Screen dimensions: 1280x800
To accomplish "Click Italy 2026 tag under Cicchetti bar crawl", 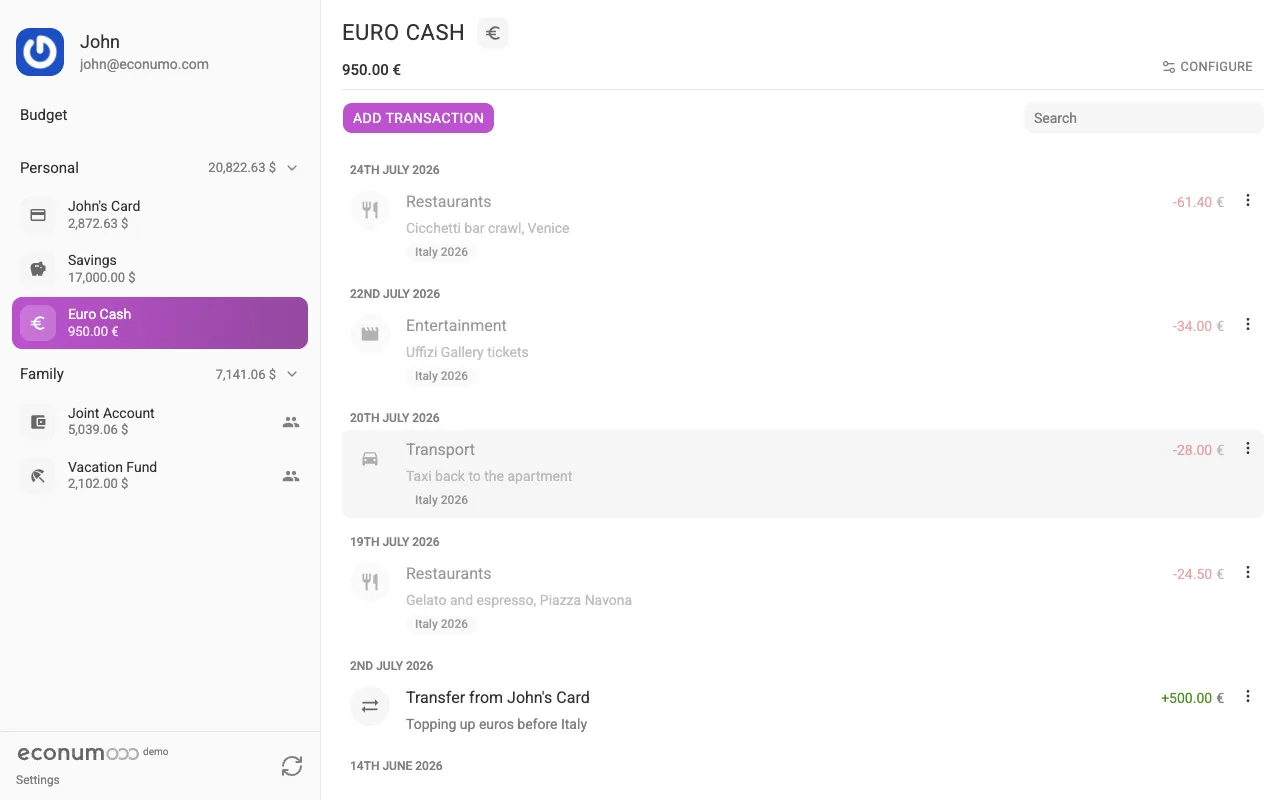I will 441,252.
